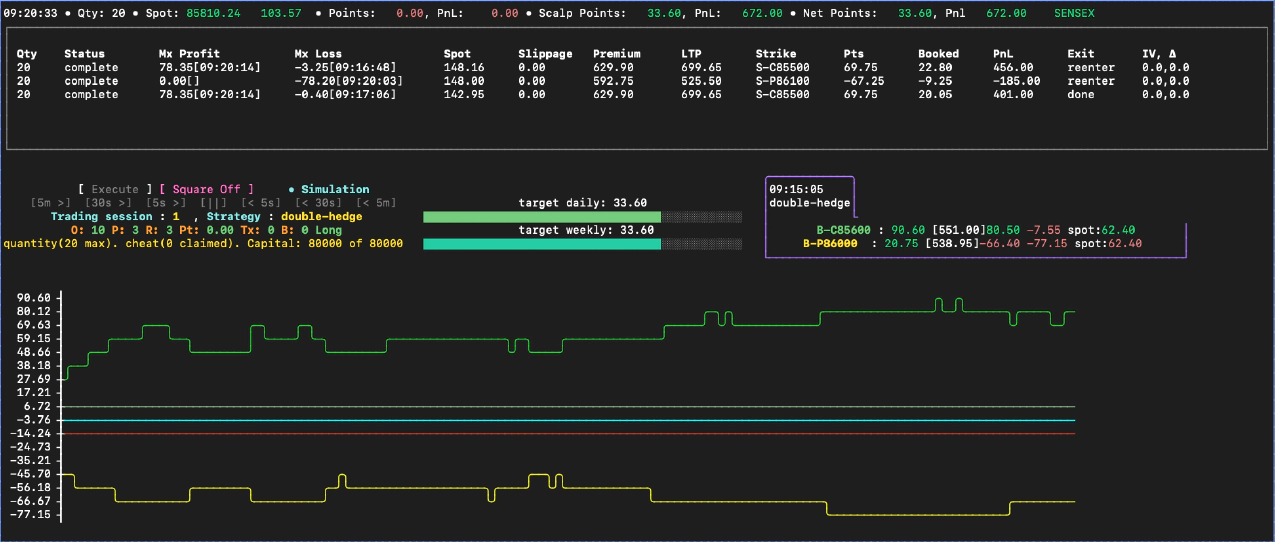Screen dimensions: 1275x542
Task: Step back 5 seconds with [< 5s]
Action: click(x=261, y=203)
